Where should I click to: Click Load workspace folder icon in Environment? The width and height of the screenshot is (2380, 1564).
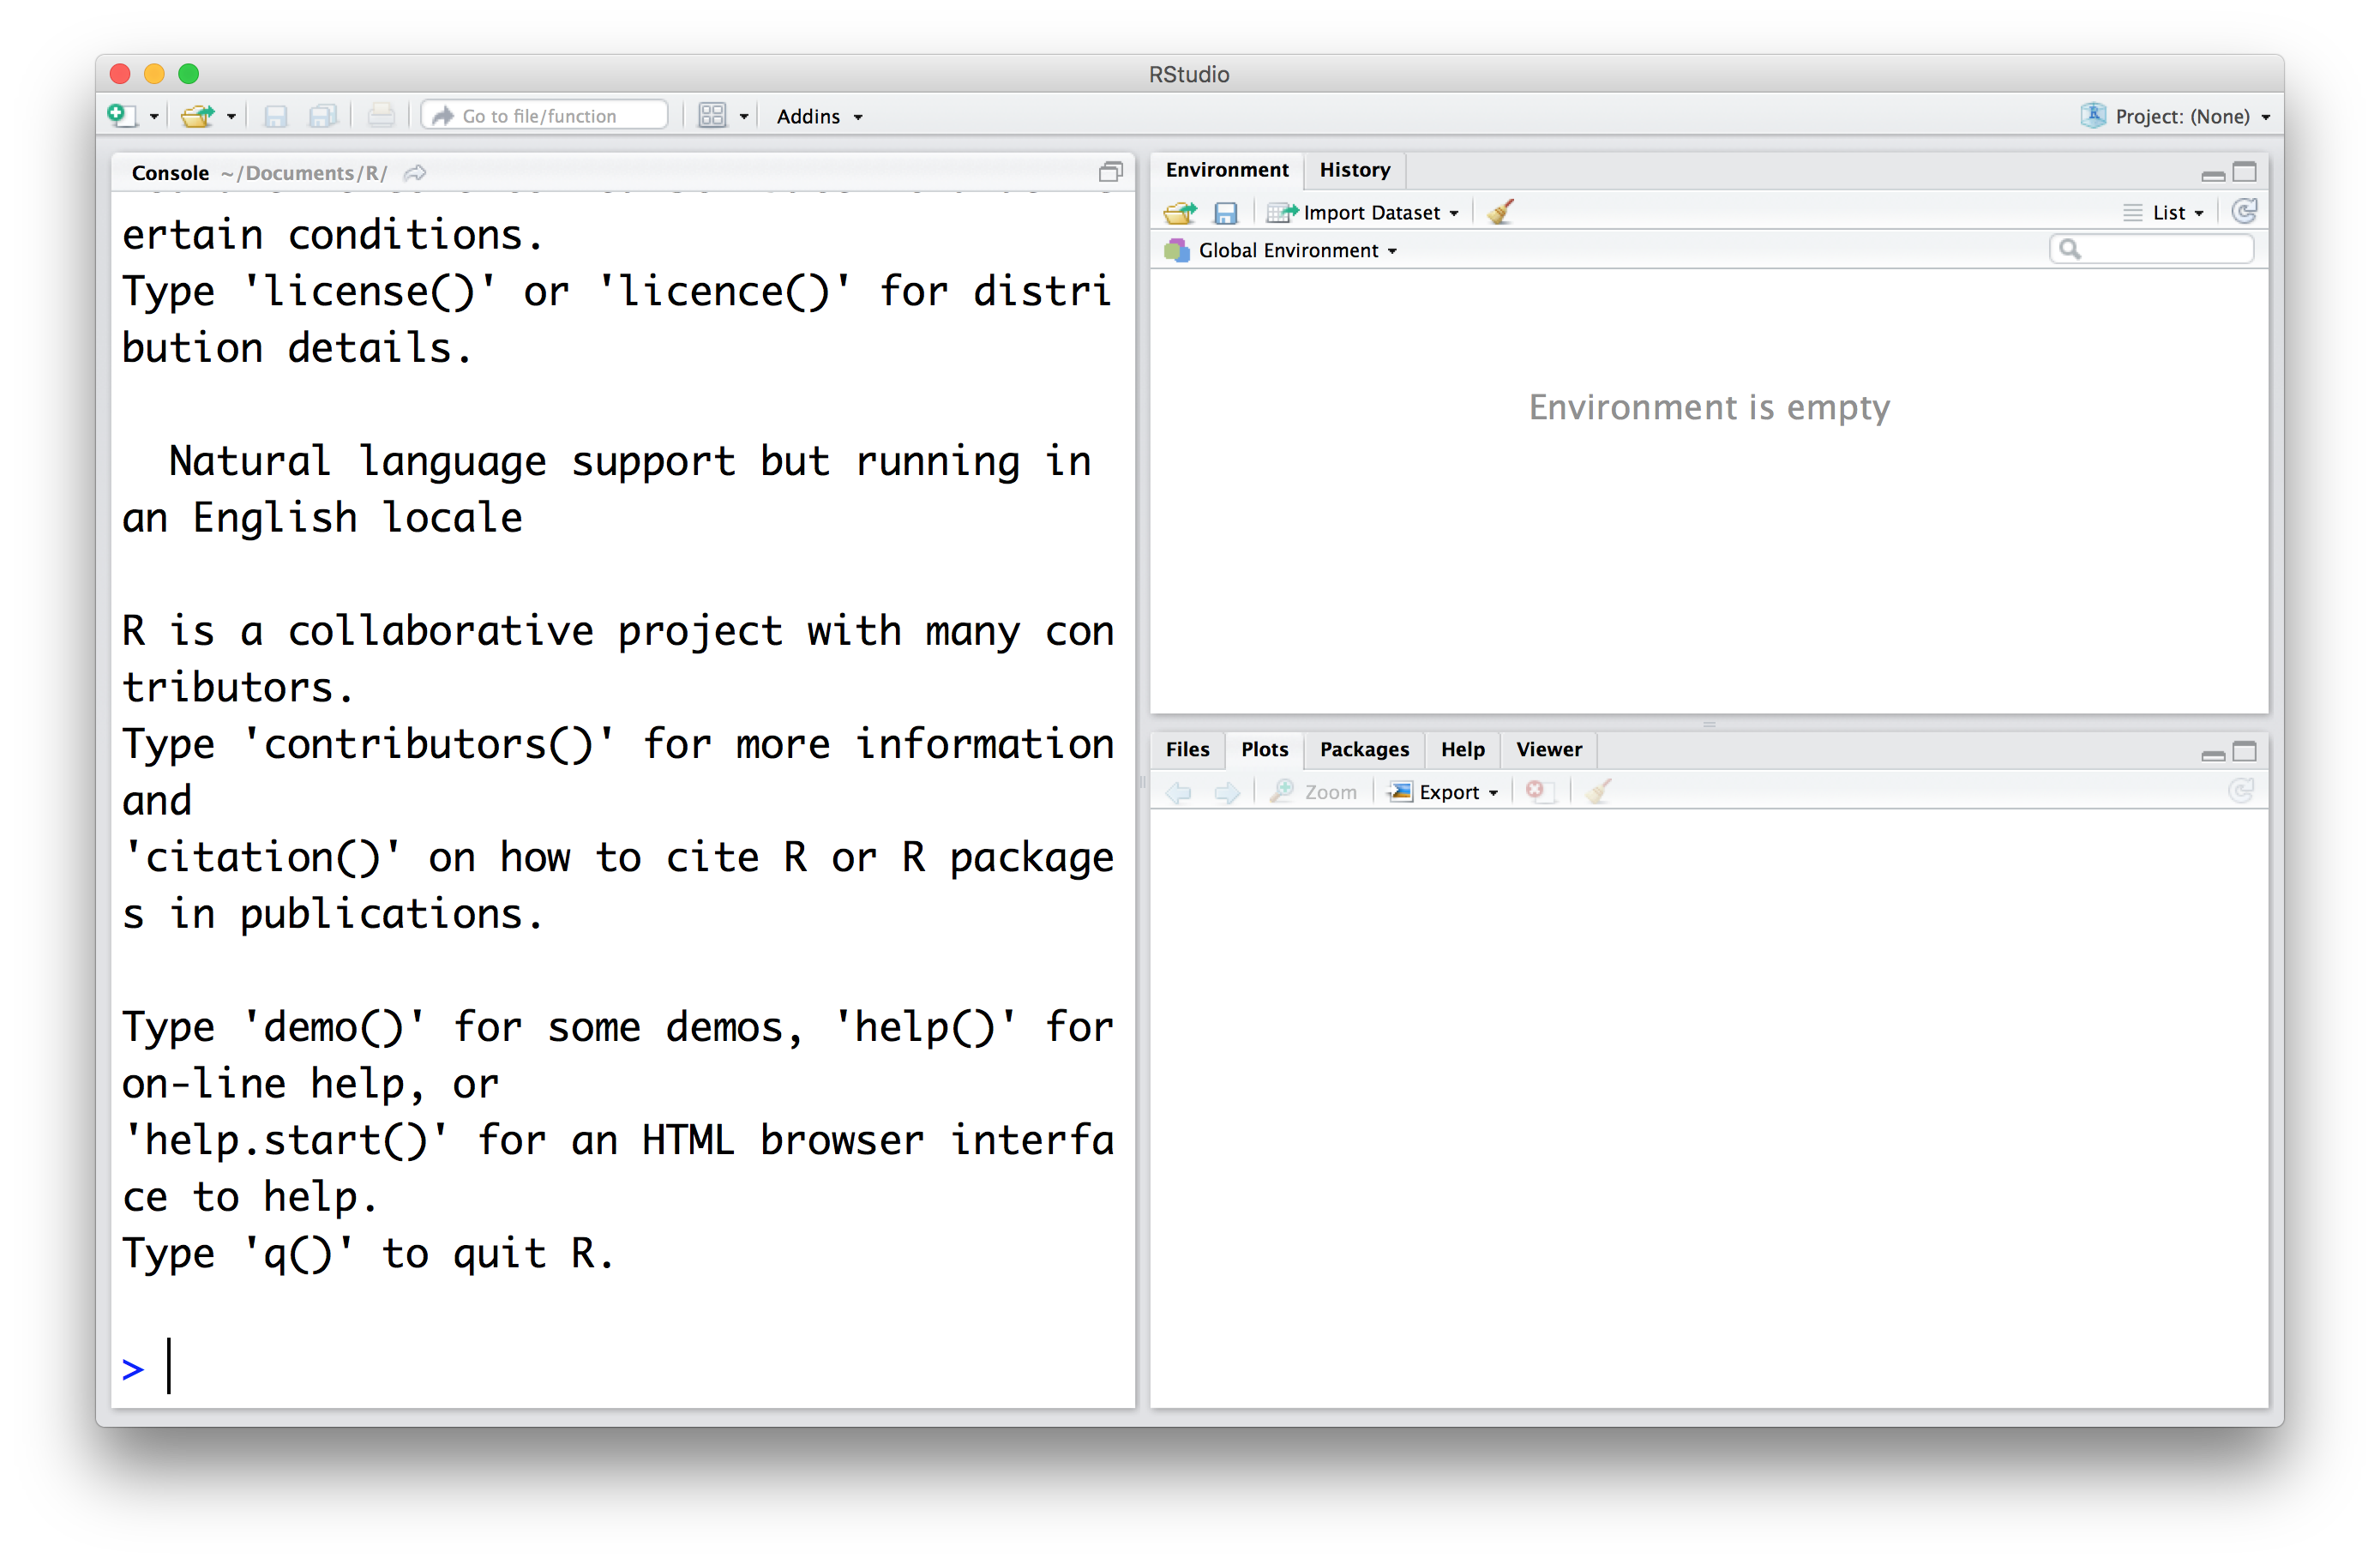point(1180,212)
